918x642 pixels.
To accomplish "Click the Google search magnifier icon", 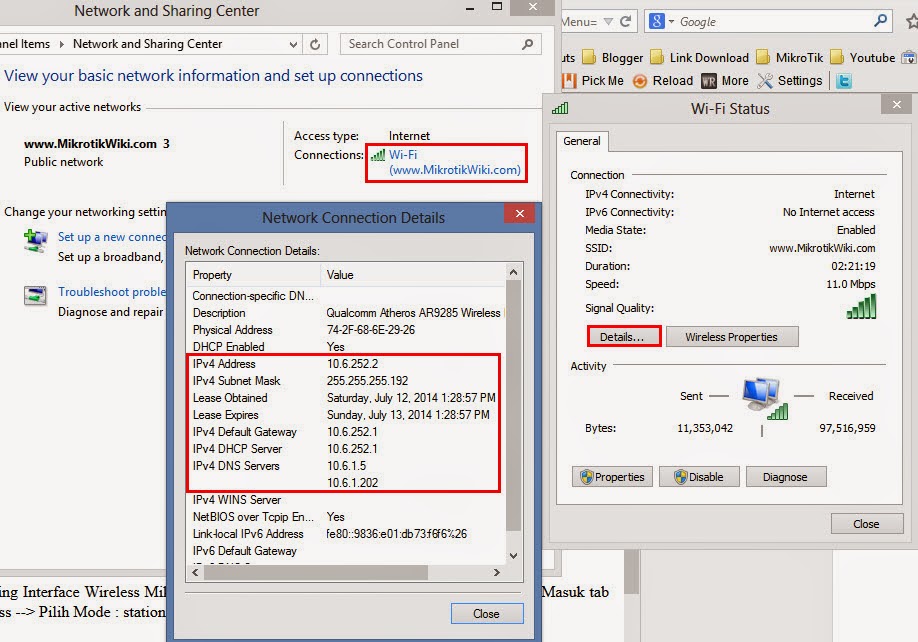I will click(x=881, y=21).
